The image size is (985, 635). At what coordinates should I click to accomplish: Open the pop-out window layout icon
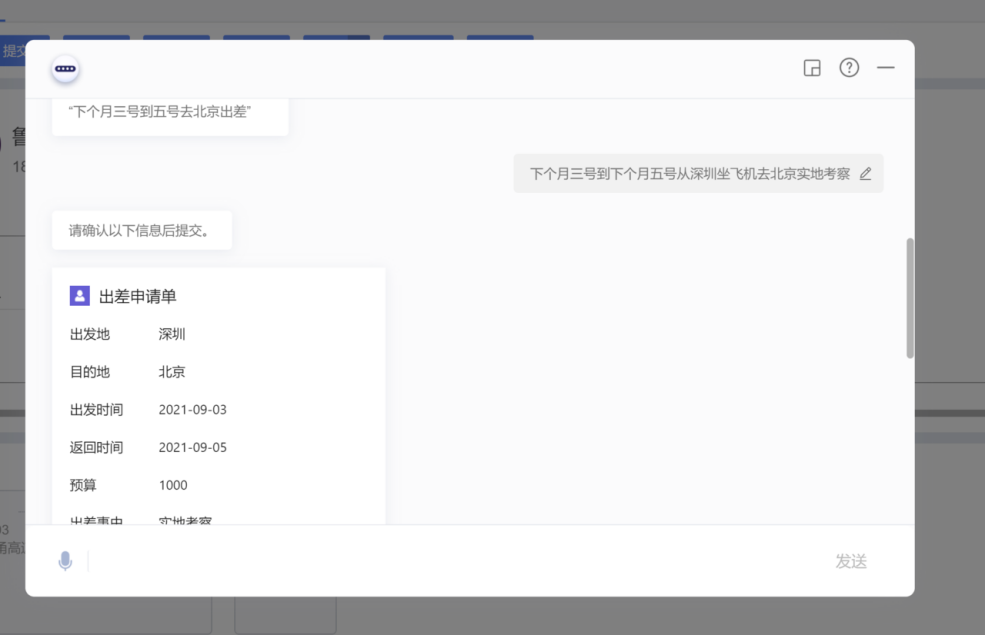812,68
